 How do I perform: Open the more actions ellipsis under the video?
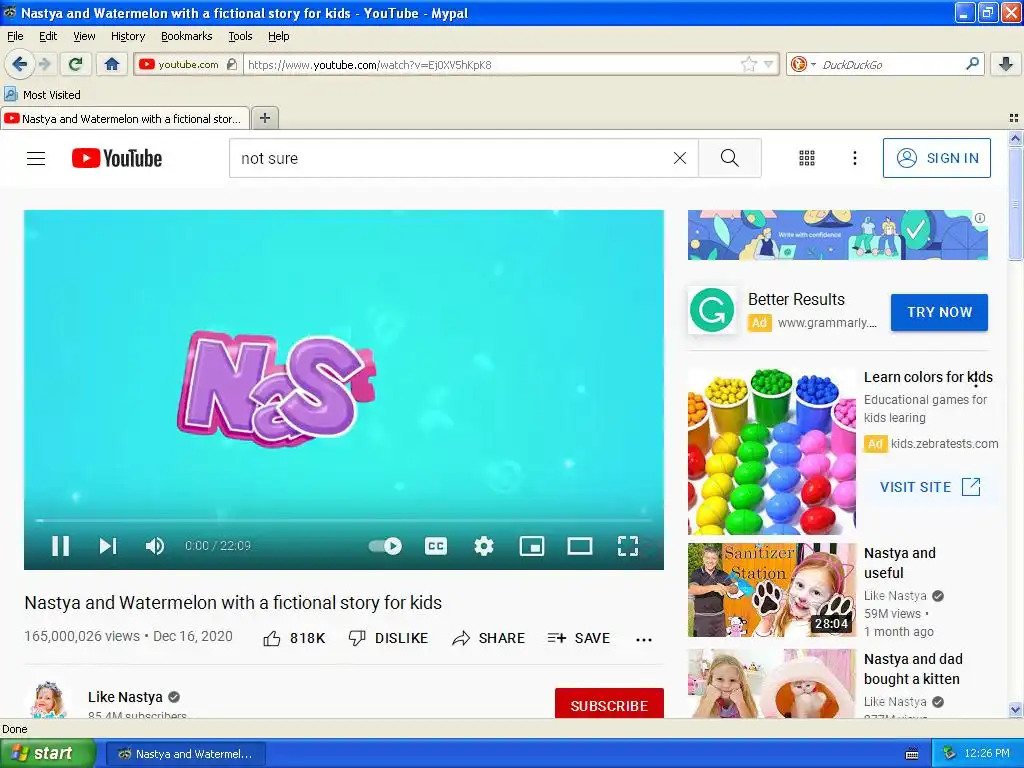644,639
